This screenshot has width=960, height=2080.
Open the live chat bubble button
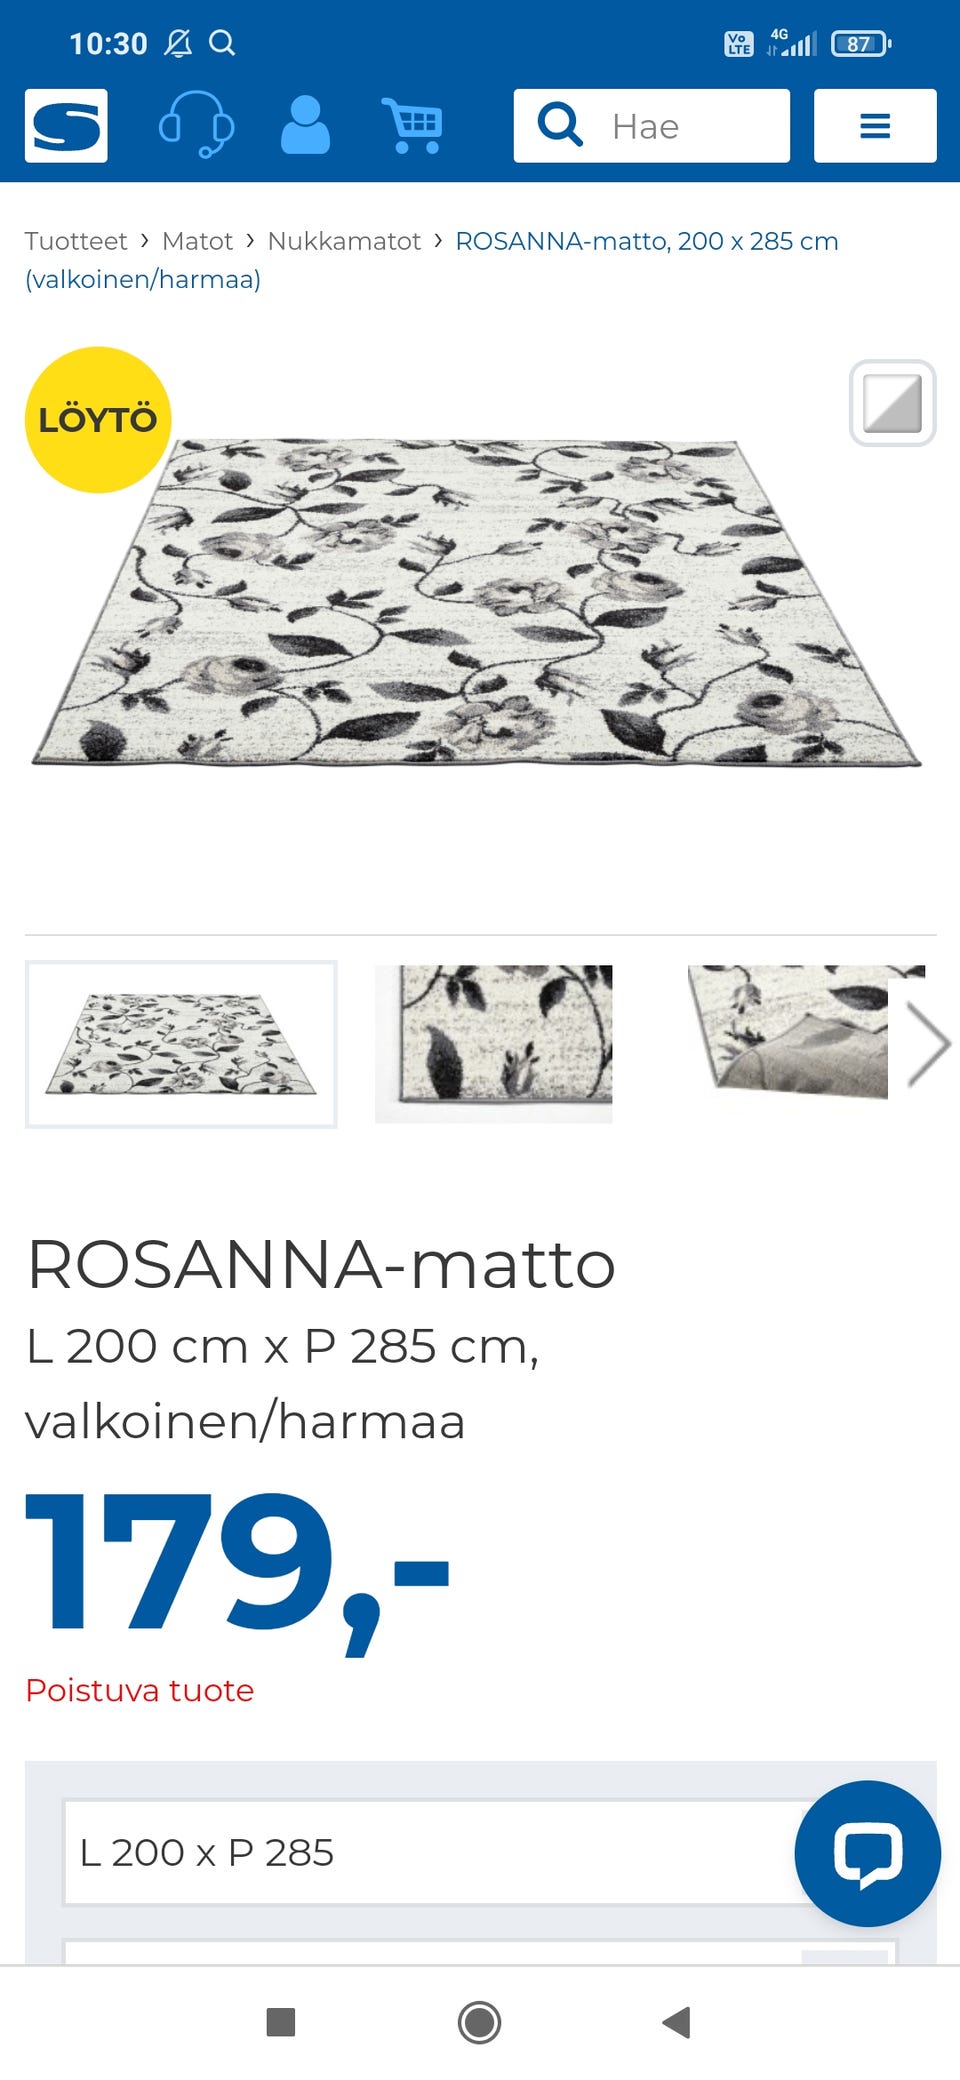(867, 1853)
